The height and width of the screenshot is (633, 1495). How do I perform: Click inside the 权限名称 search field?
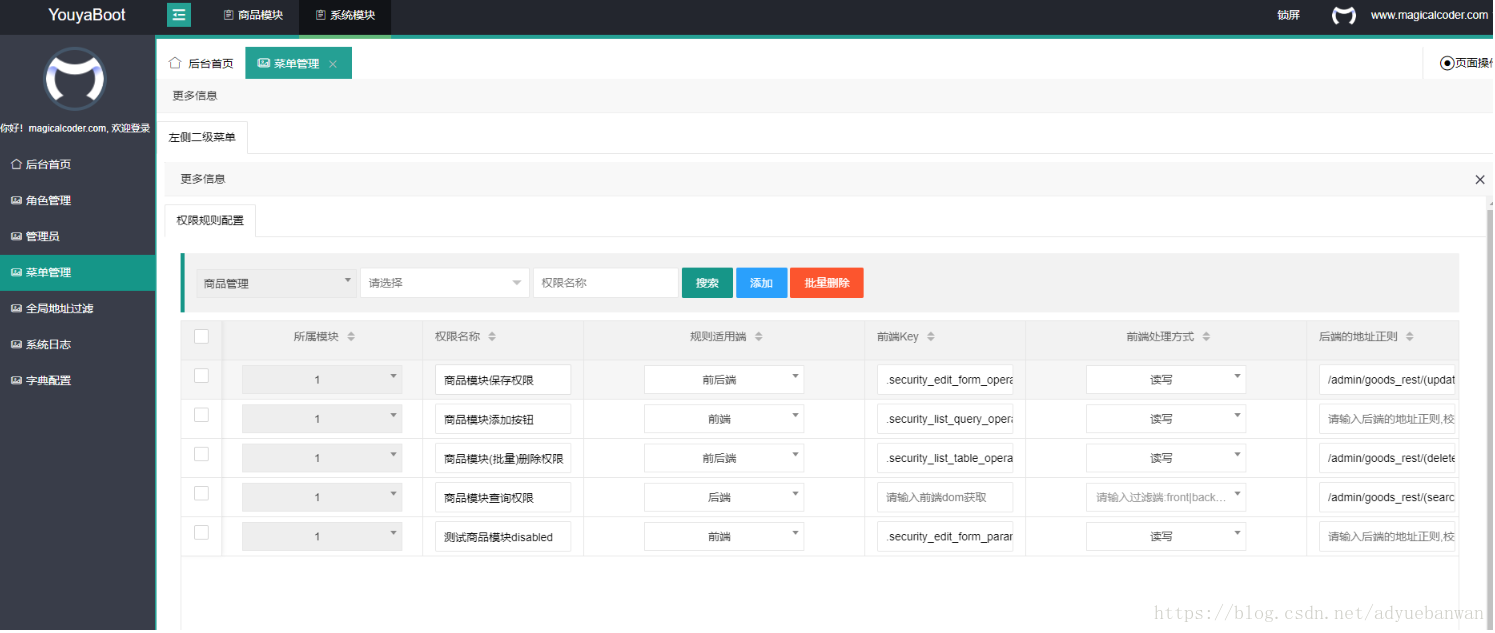[x=606, y=282]
